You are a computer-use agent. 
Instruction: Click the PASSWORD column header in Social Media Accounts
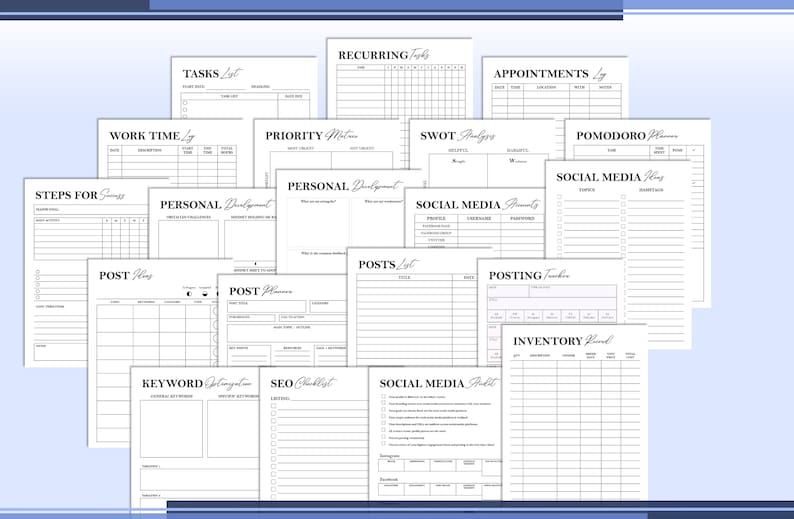tap(522, 218)
